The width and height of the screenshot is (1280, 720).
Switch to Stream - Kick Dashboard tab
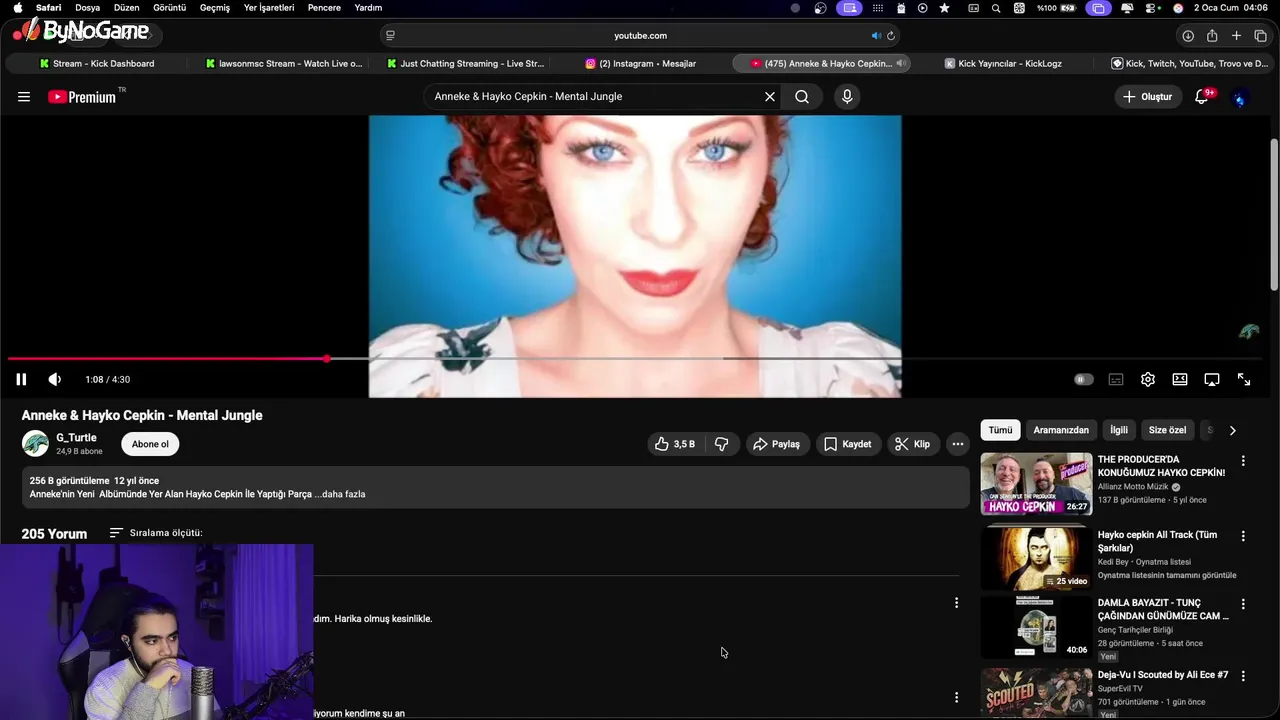click(x=97, y=63)
